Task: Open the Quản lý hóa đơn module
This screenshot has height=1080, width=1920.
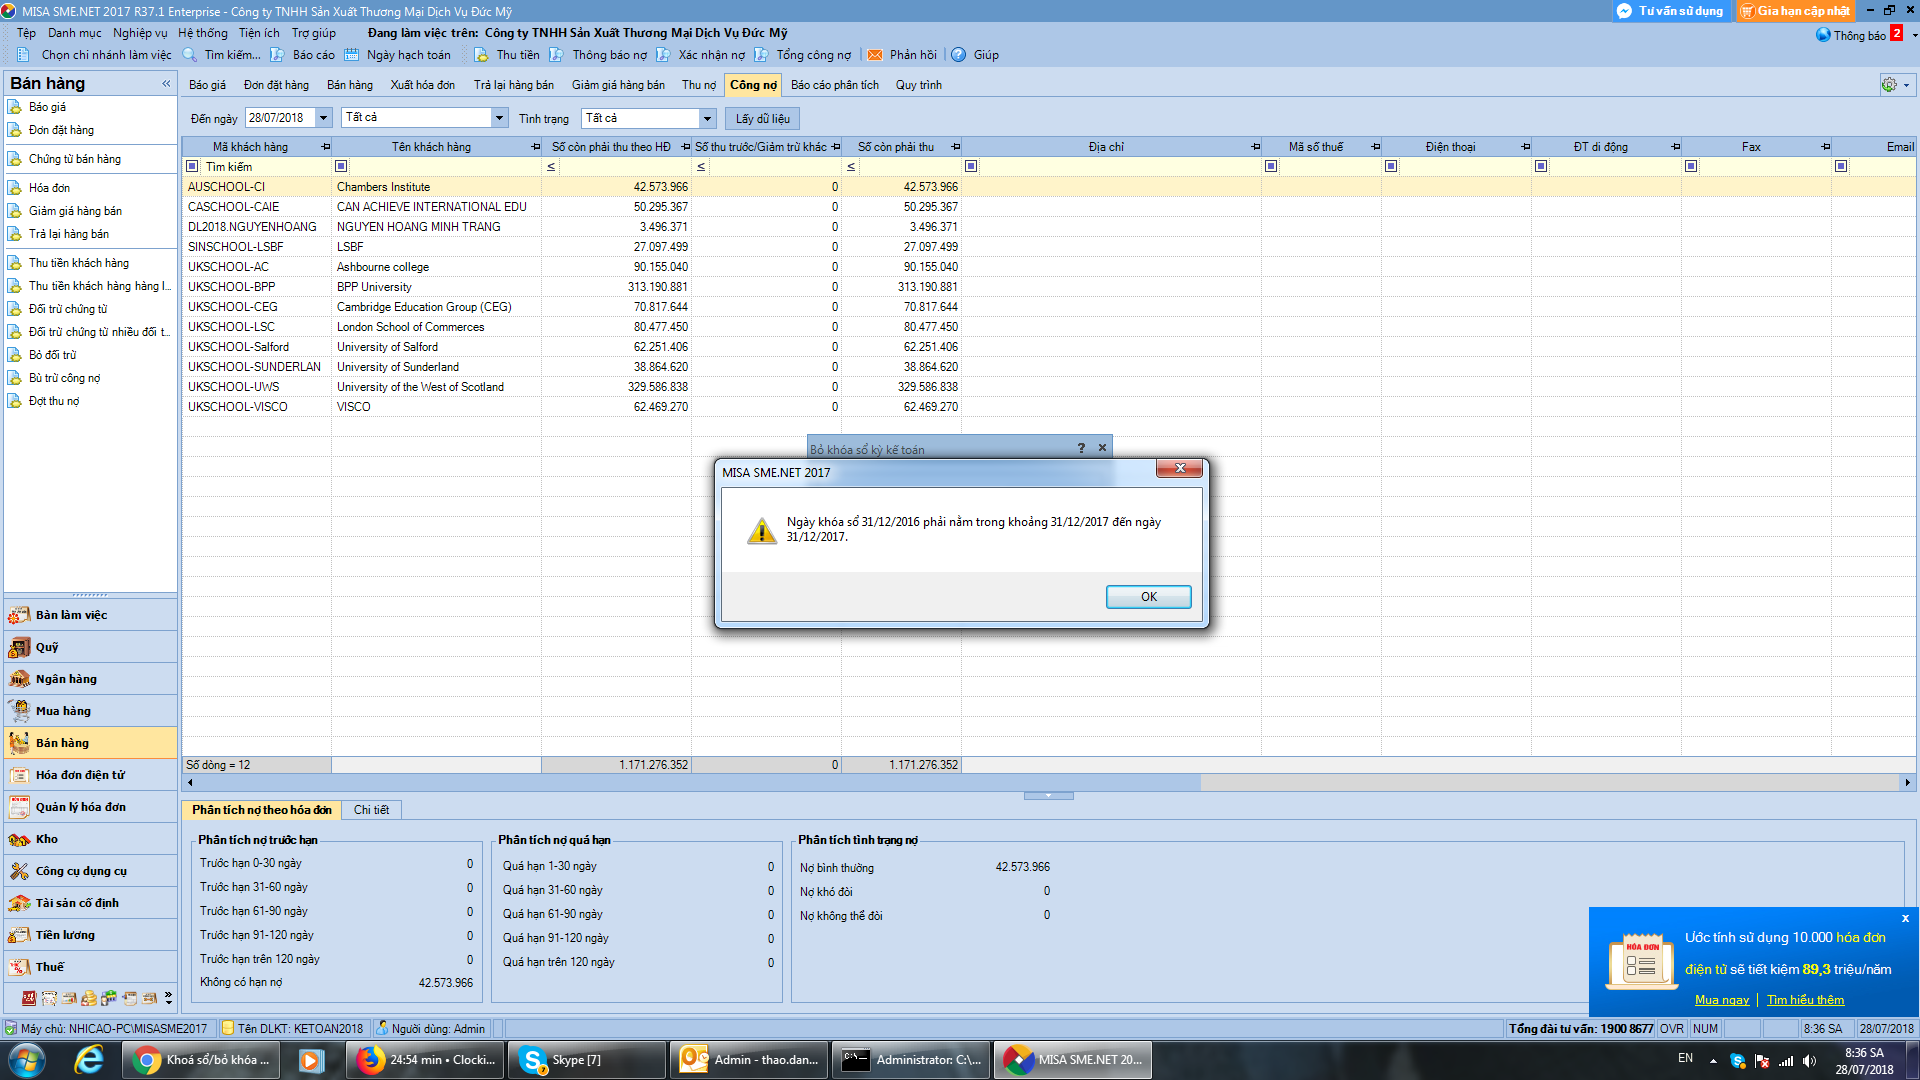Action: click(91, 807)
